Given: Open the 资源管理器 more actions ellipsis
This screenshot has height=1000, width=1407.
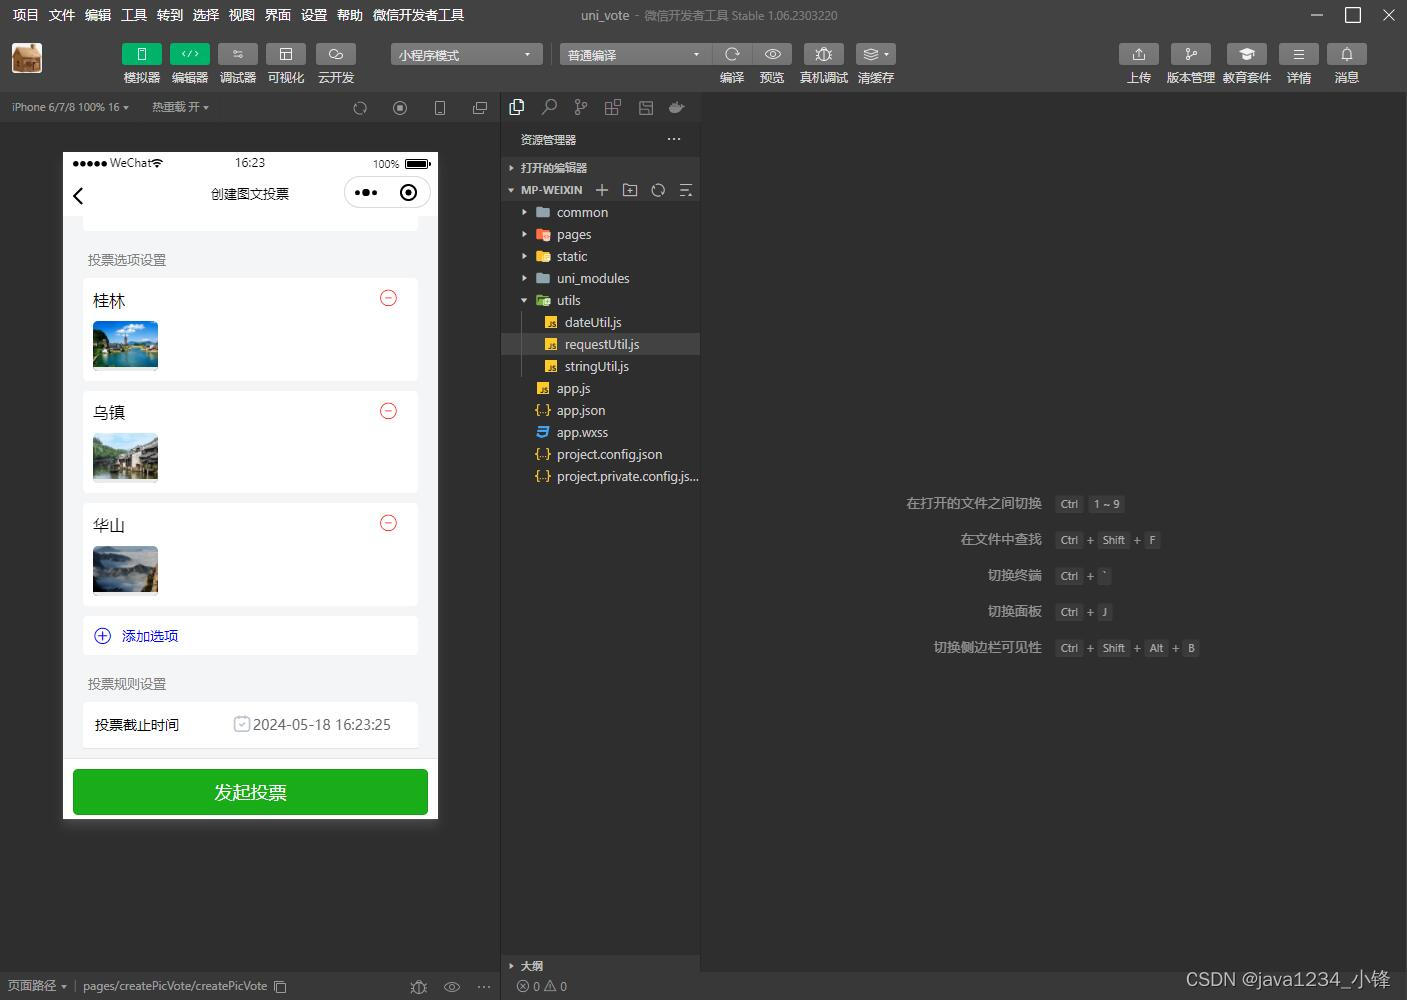Looking at the screenshot, I should pos(674,139).
